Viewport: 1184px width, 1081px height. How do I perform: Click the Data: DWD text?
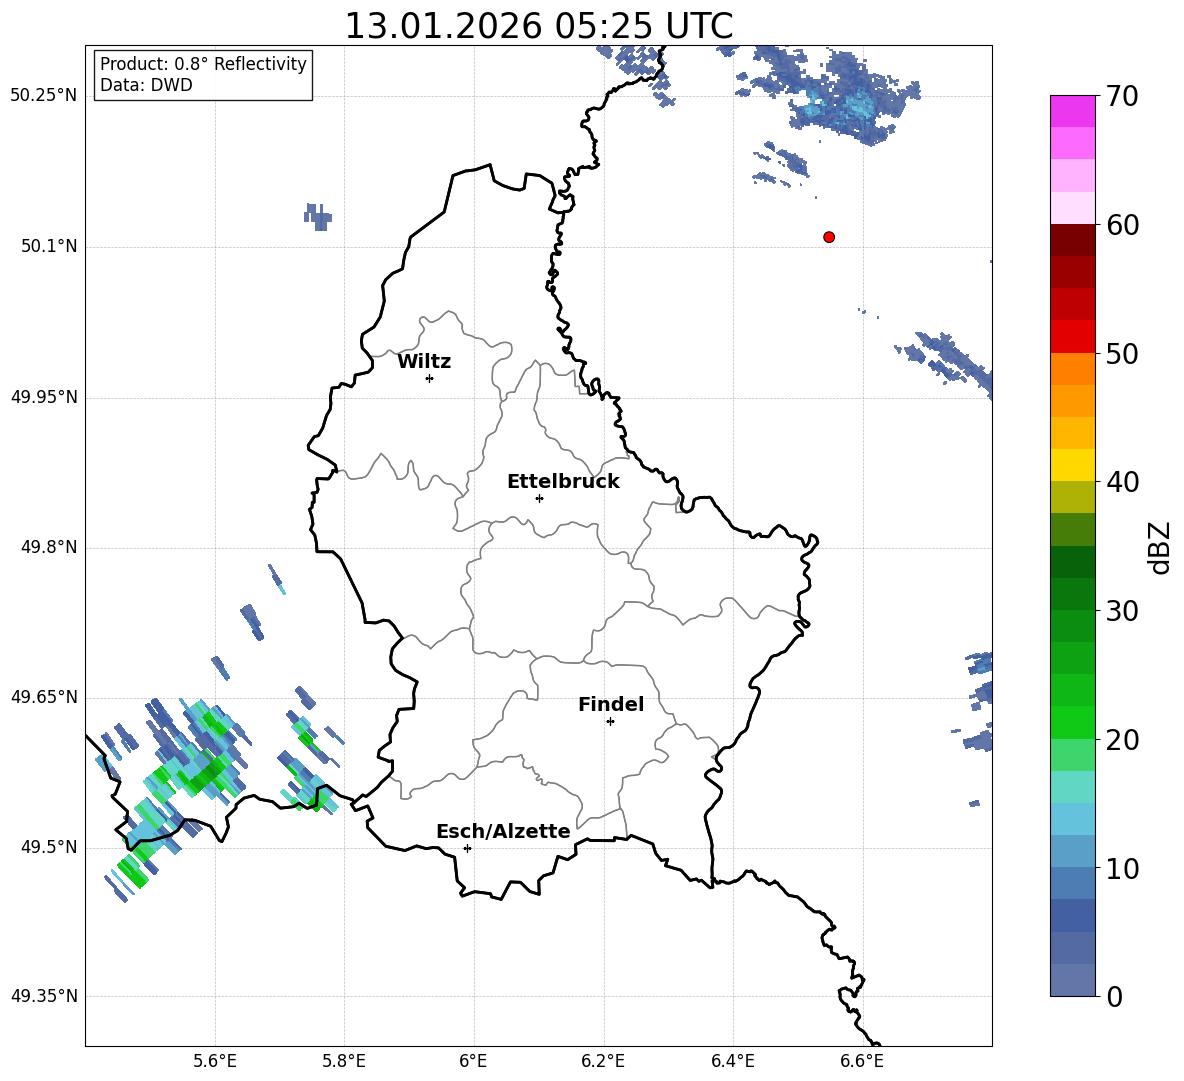[146, 85]
